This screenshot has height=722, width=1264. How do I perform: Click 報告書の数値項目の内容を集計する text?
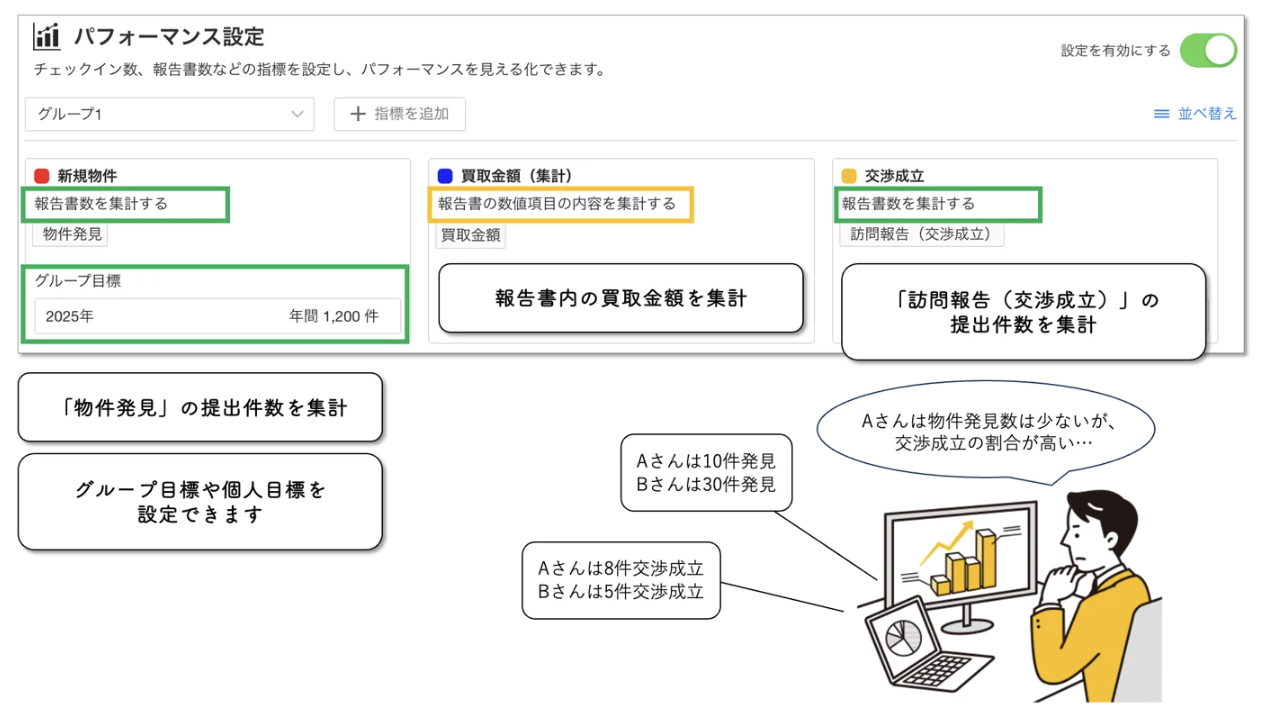[x=557, y=204]
